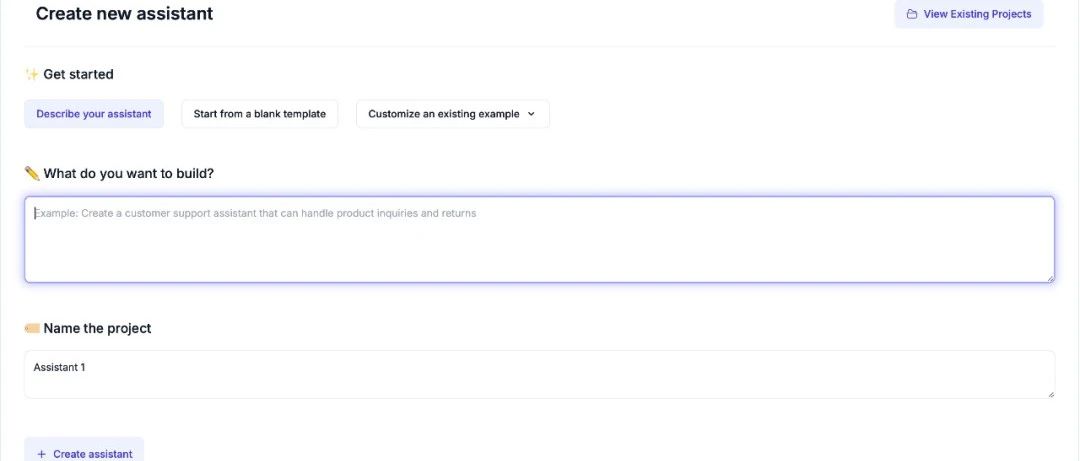Viewport: 1080px width, 461px height.
Task: Open the Customize an existing example dropdown
Action: 452,114
